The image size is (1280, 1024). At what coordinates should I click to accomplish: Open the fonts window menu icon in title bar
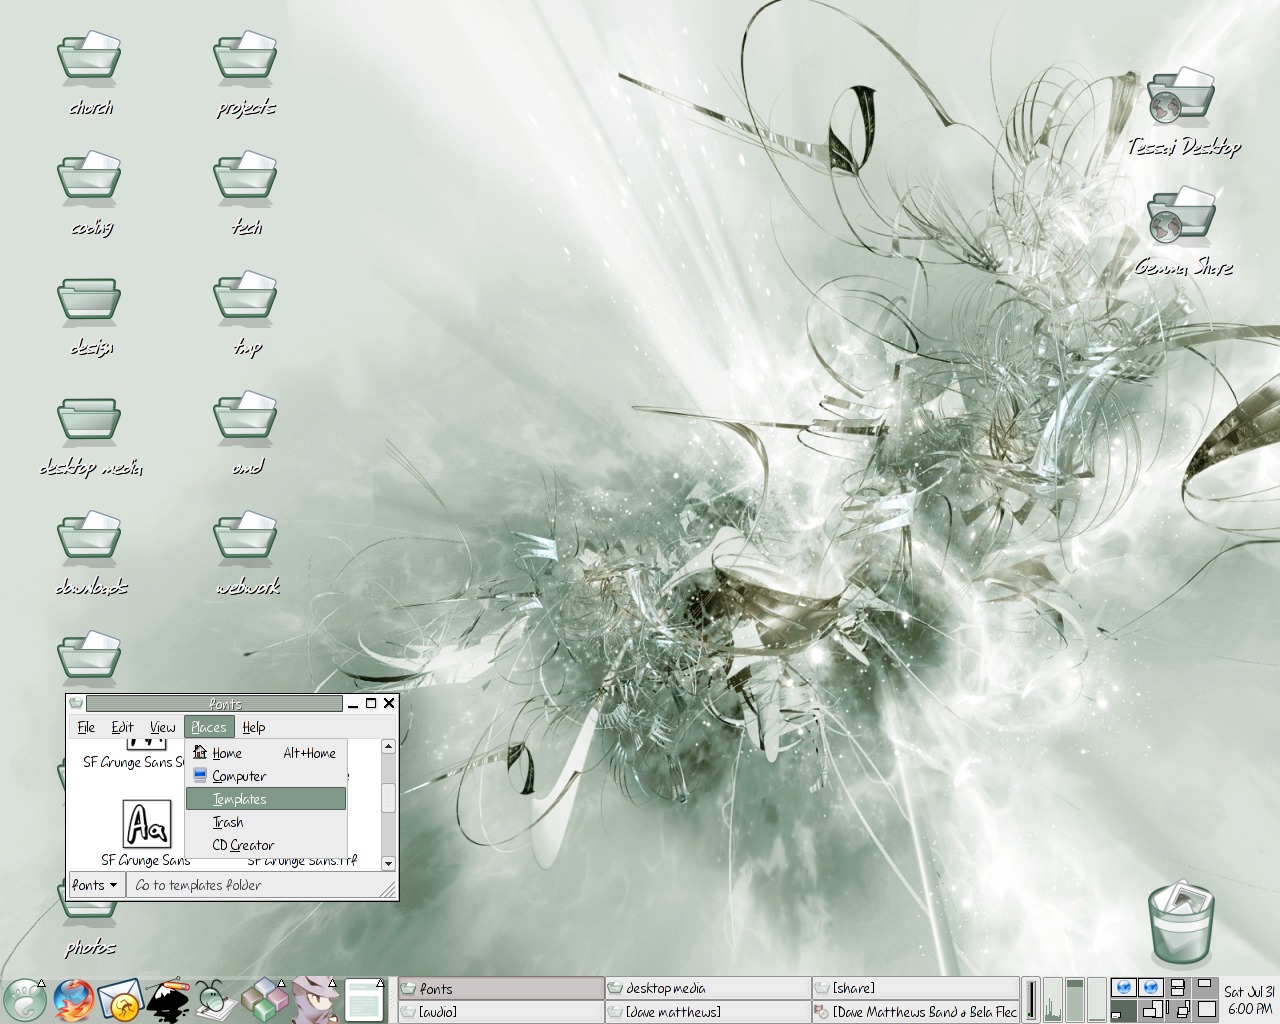[77, 703]
